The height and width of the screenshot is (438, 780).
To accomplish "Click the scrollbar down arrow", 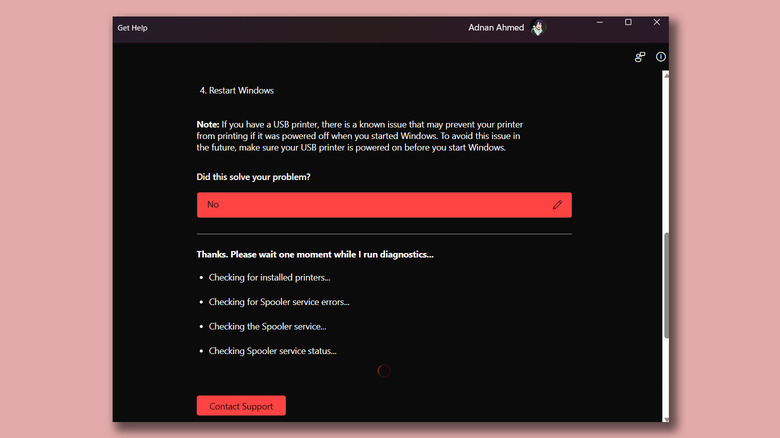I will 666,419.
